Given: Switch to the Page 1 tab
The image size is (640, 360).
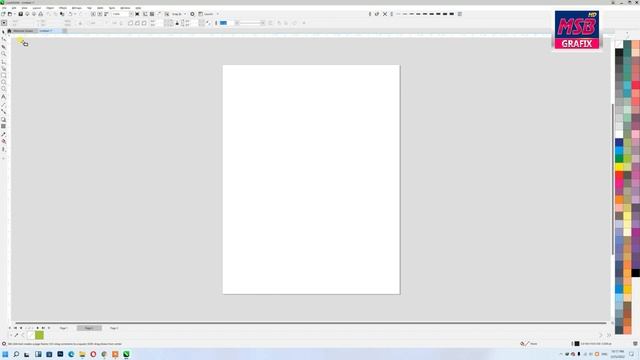Looking at the screenshot, I should pos(63,328).
